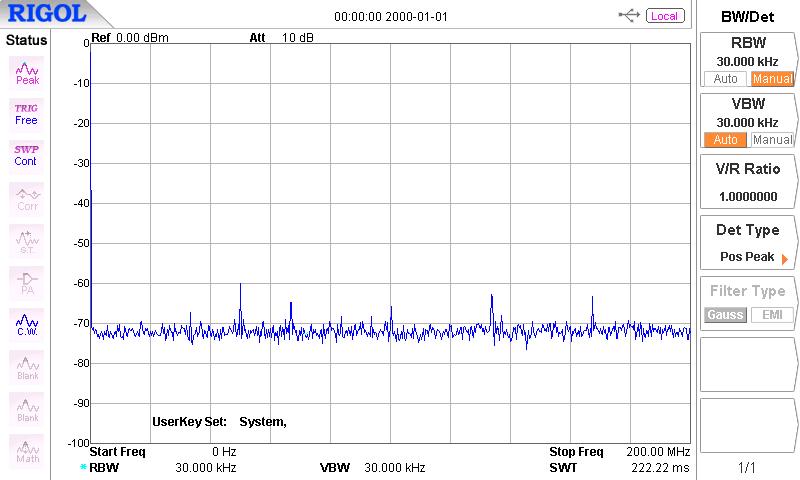Click the SWP Cont sweep icon
The image size is (800, 480).
26,155
